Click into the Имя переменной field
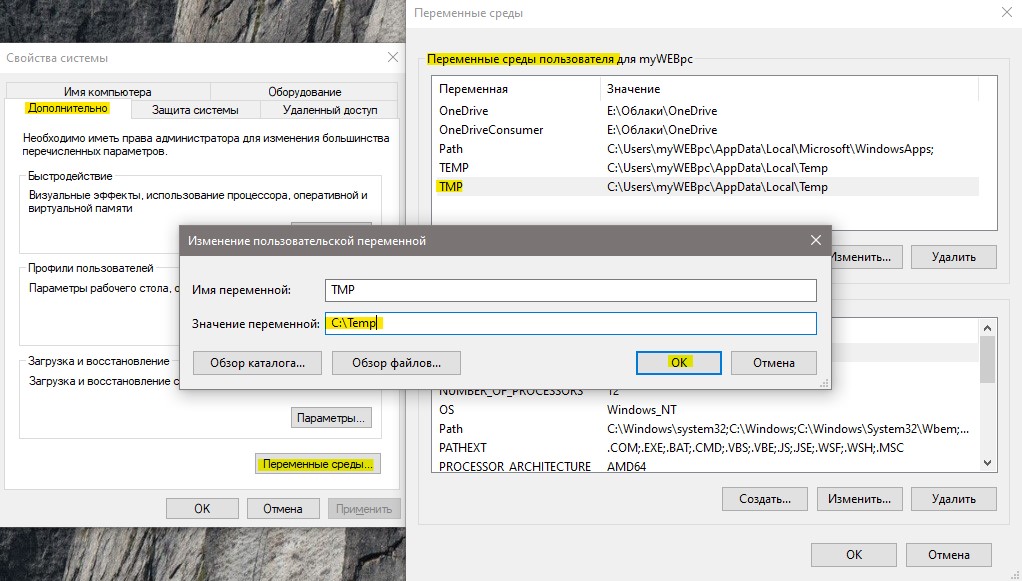 [x=570, y=290]
